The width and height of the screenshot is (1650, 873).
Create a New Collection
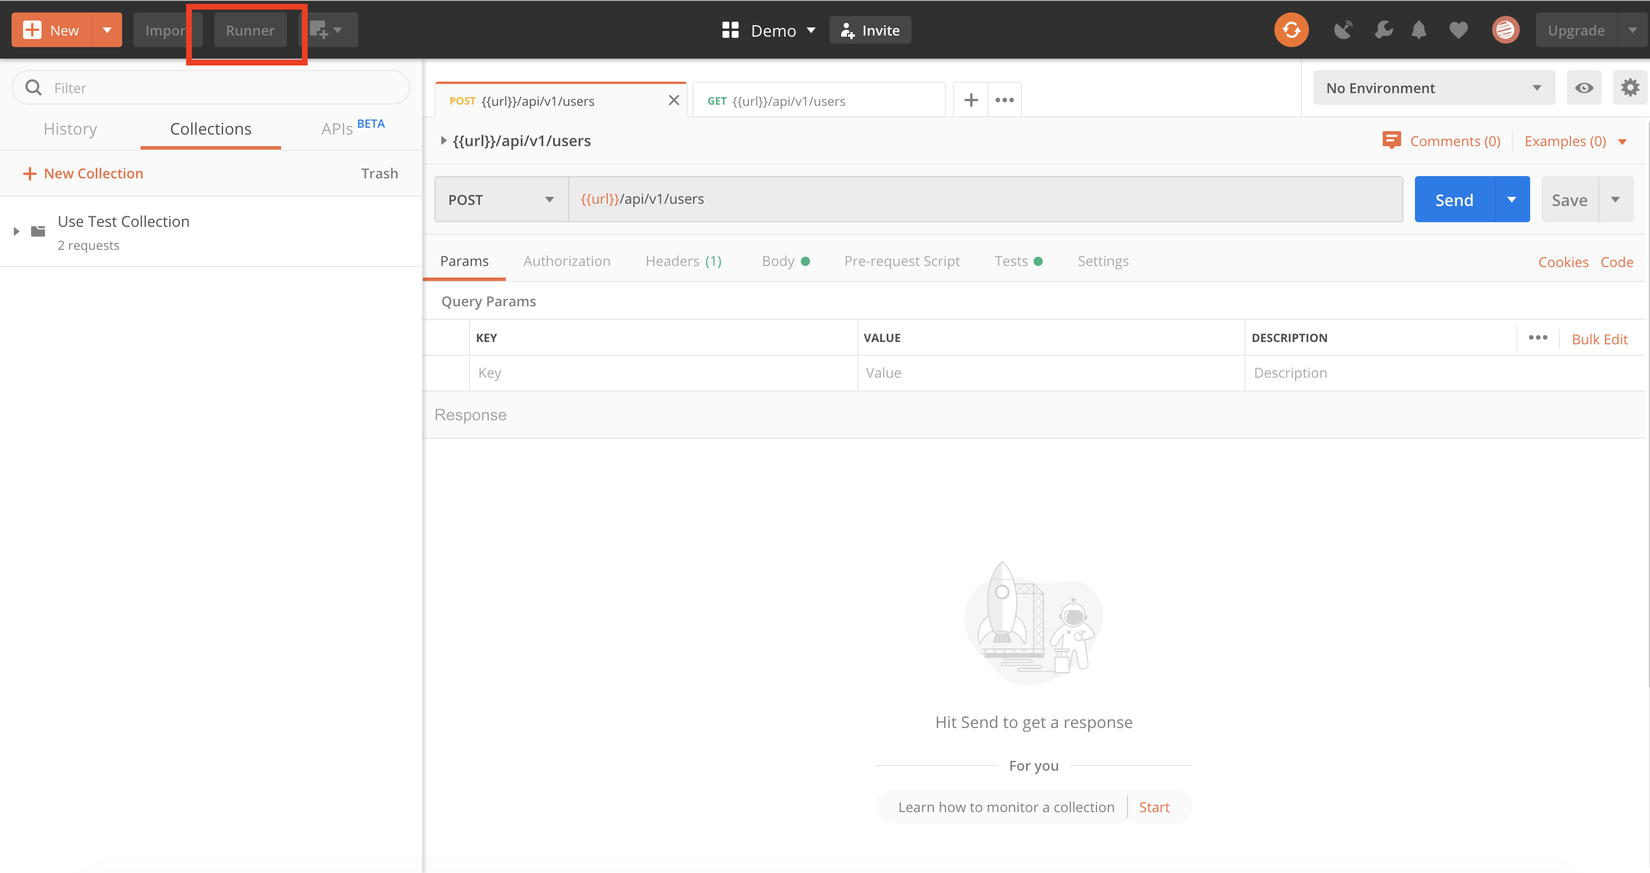click(83, 173)
